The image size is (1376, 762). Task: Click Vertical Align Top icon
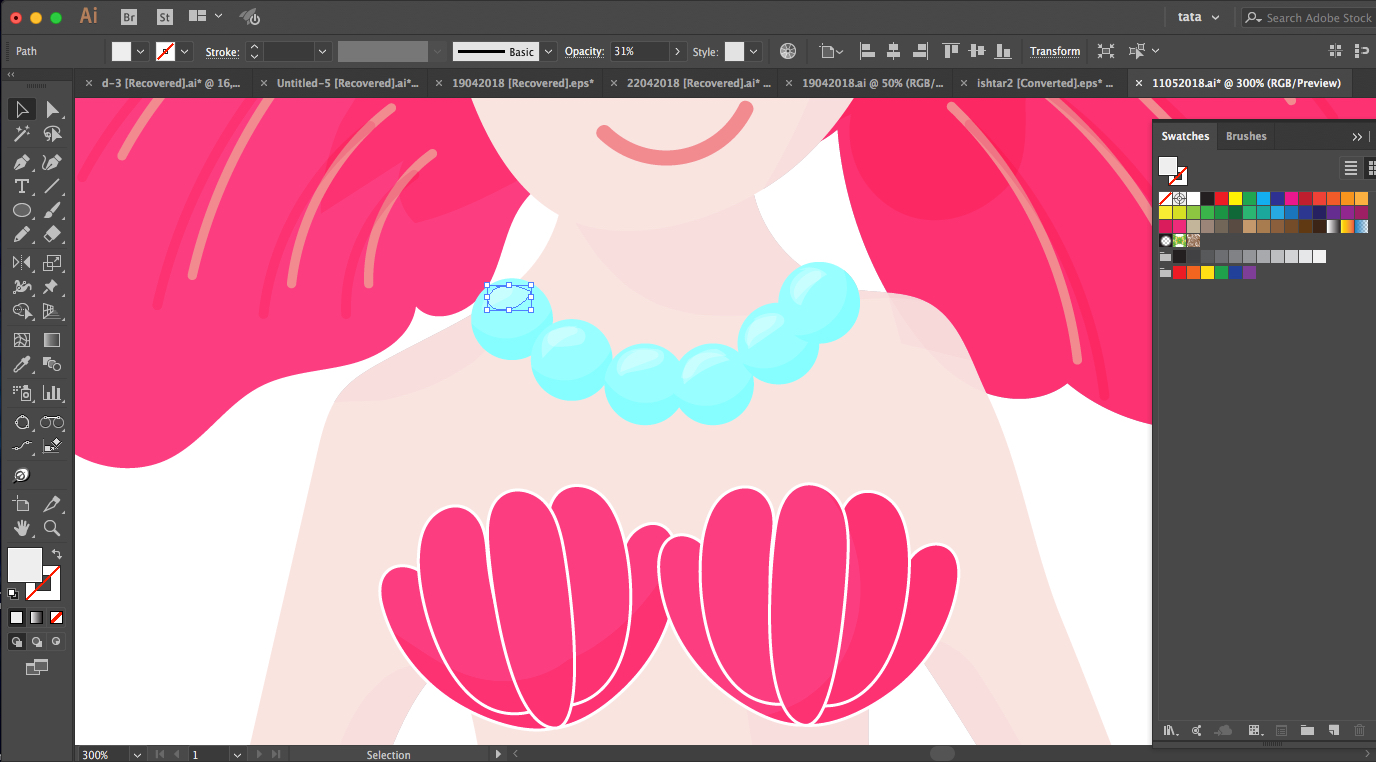tap(950, 51)
